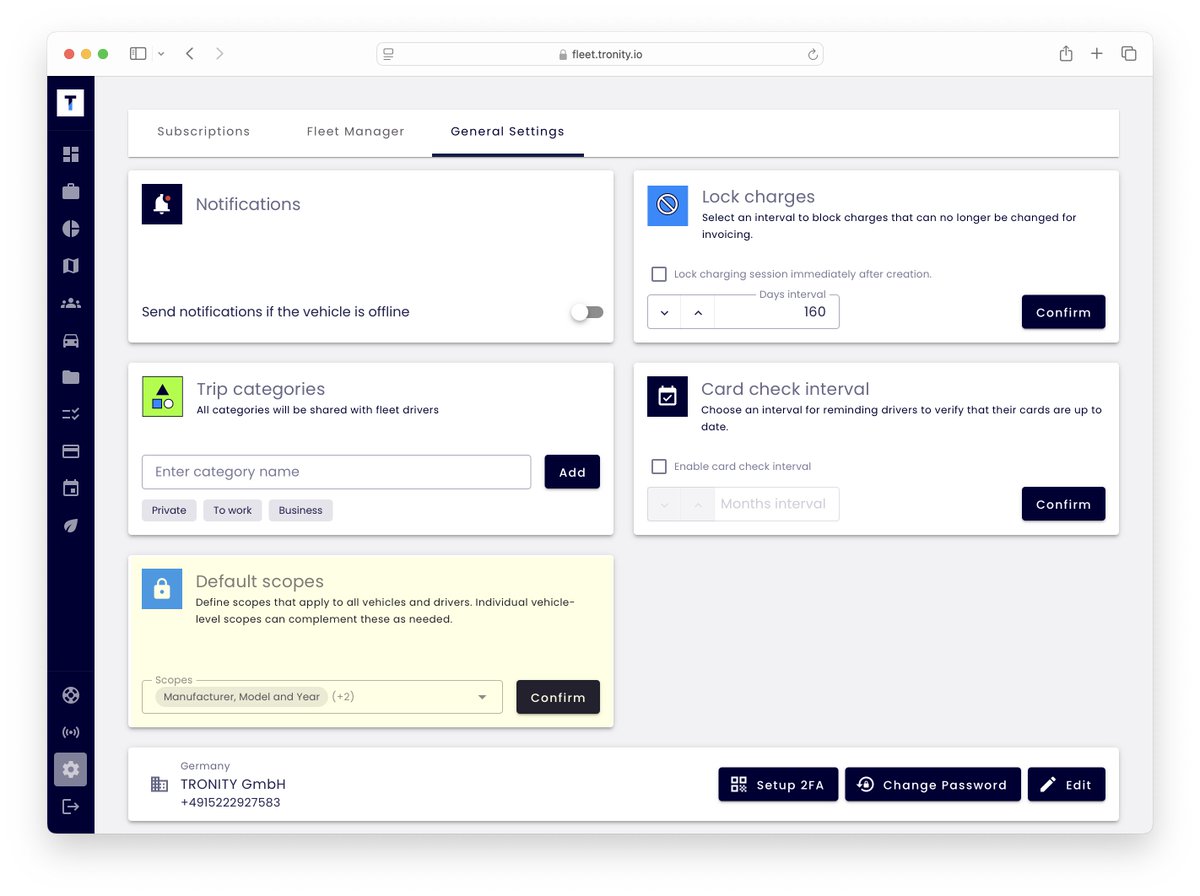Open the checklist icon in sidebar
1200x896 pixels.
(70, 414)
